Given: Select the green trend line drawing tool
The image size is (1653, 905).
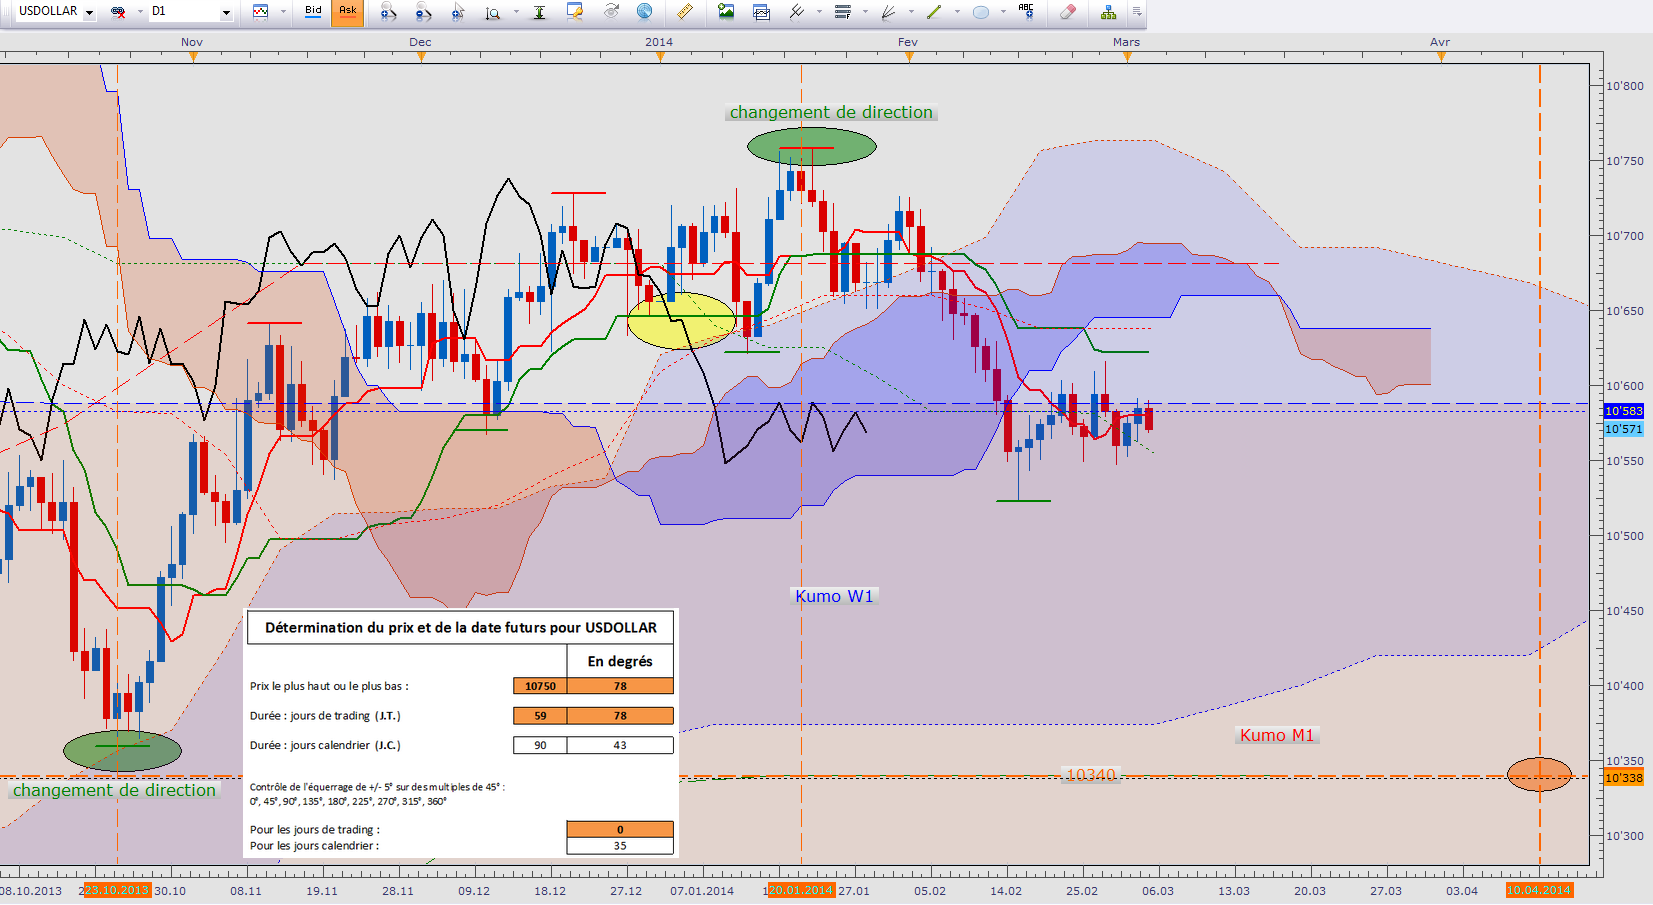Looking at the screenshot, I should click(x=934, y=12).
